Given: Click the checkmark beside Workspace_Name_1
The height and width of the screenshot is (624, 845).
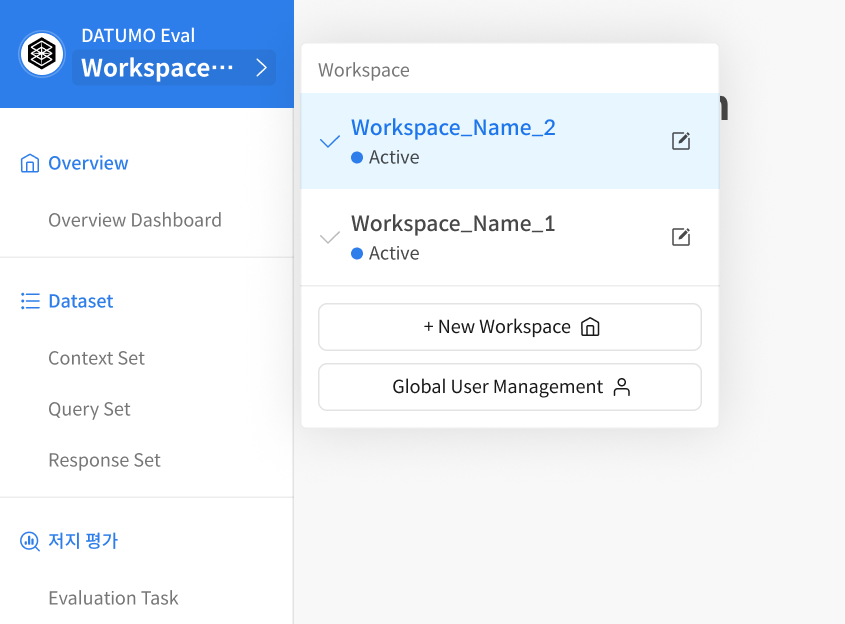Looking at the screenshot, I should tap(329, 237).
